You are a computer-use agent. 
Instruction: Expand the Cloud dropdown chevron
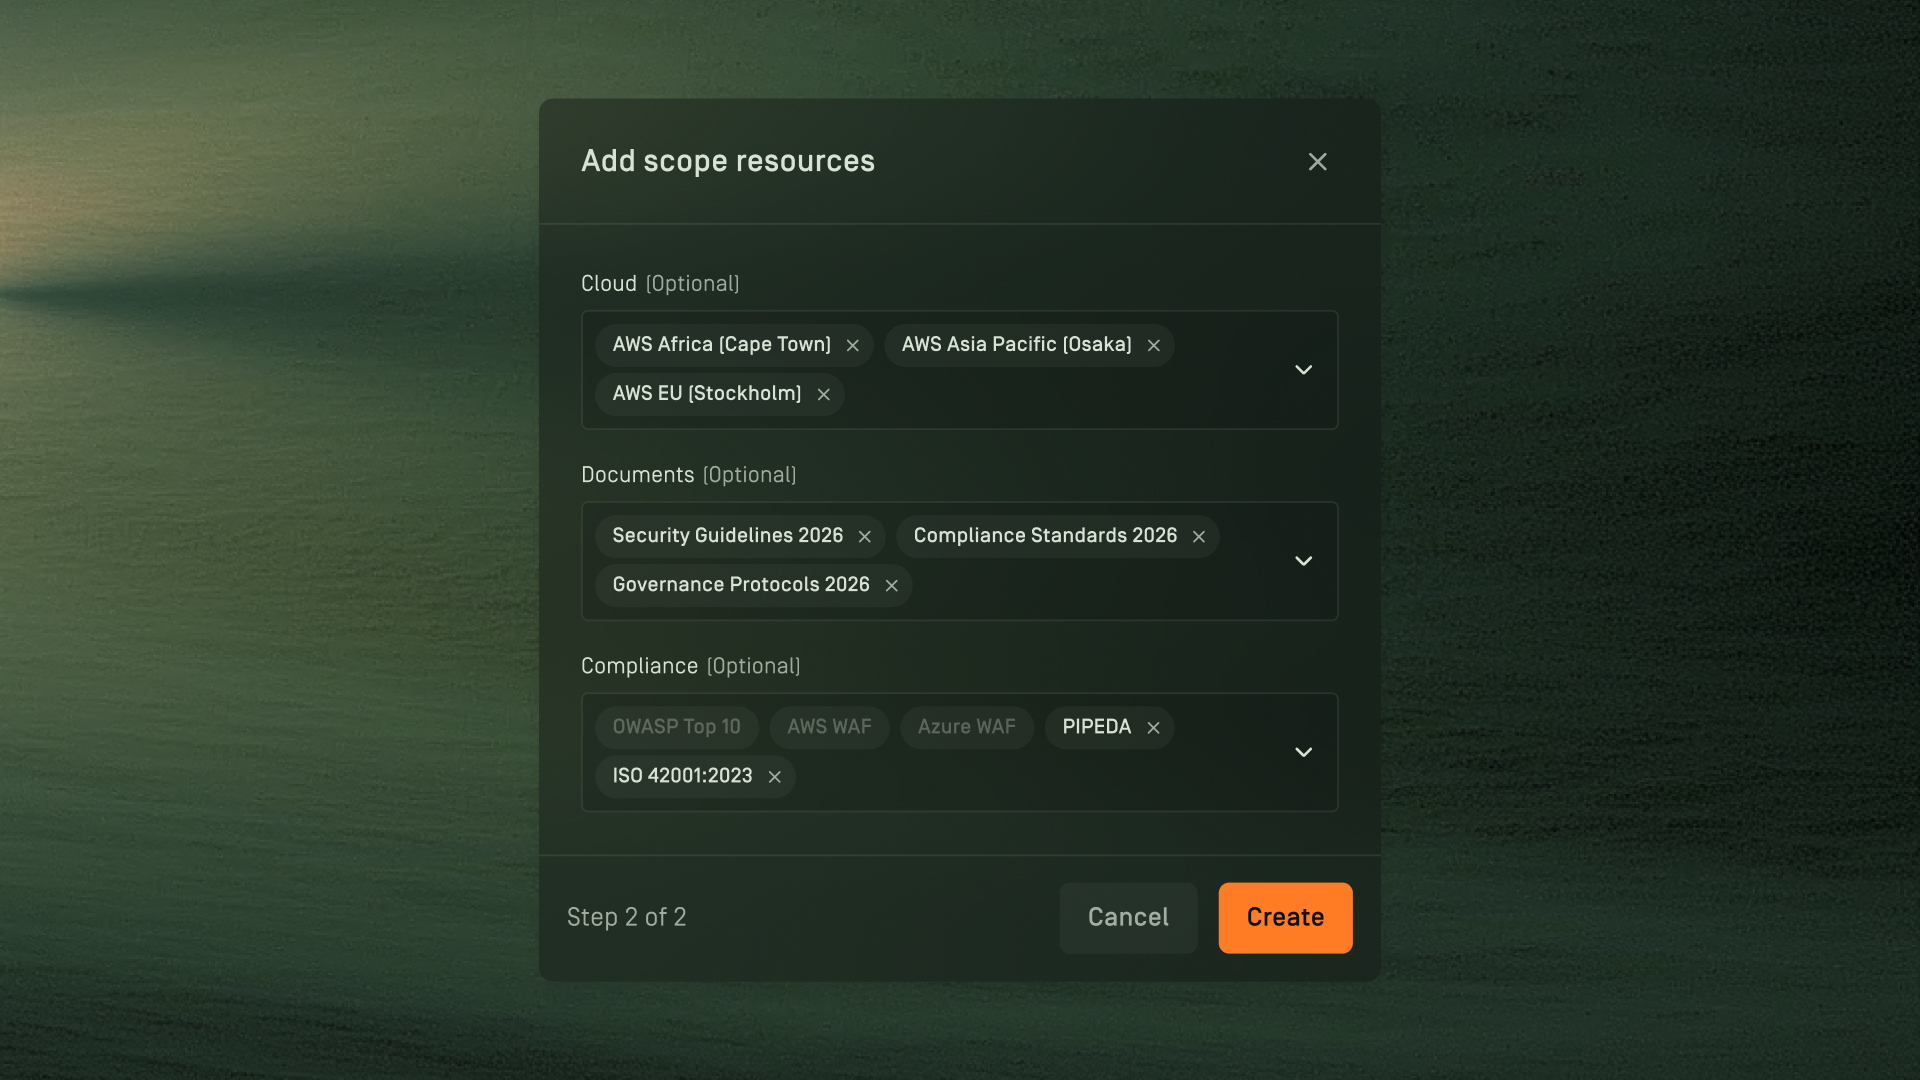1303,370
